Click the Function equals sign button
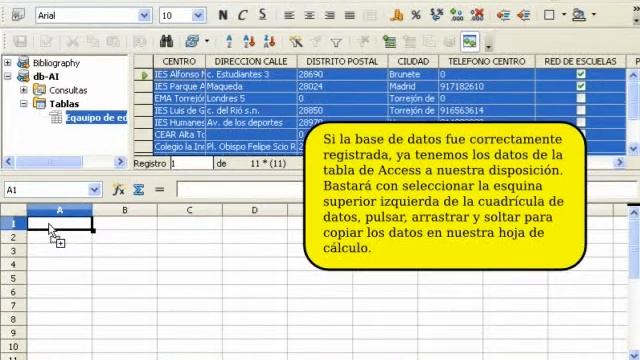Viewport: 640px width, 360px height. [160, 190]
